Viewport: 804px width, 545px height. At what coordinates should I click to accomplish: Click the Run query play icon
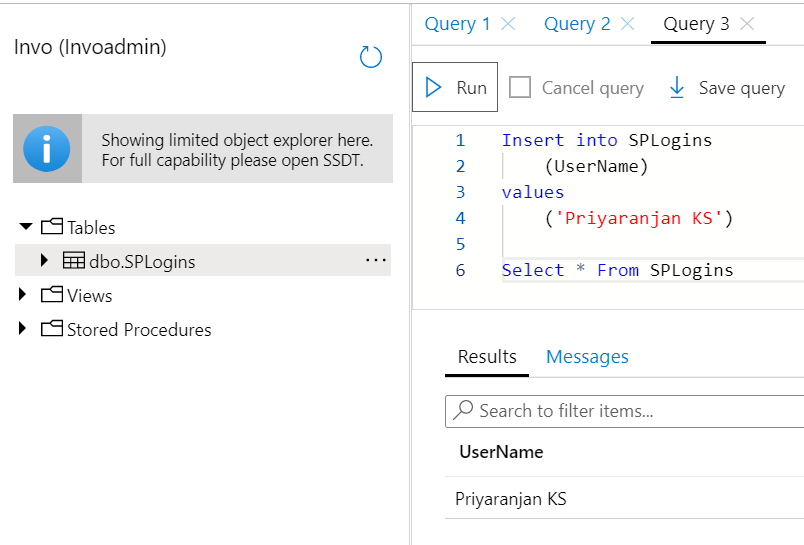434,88
